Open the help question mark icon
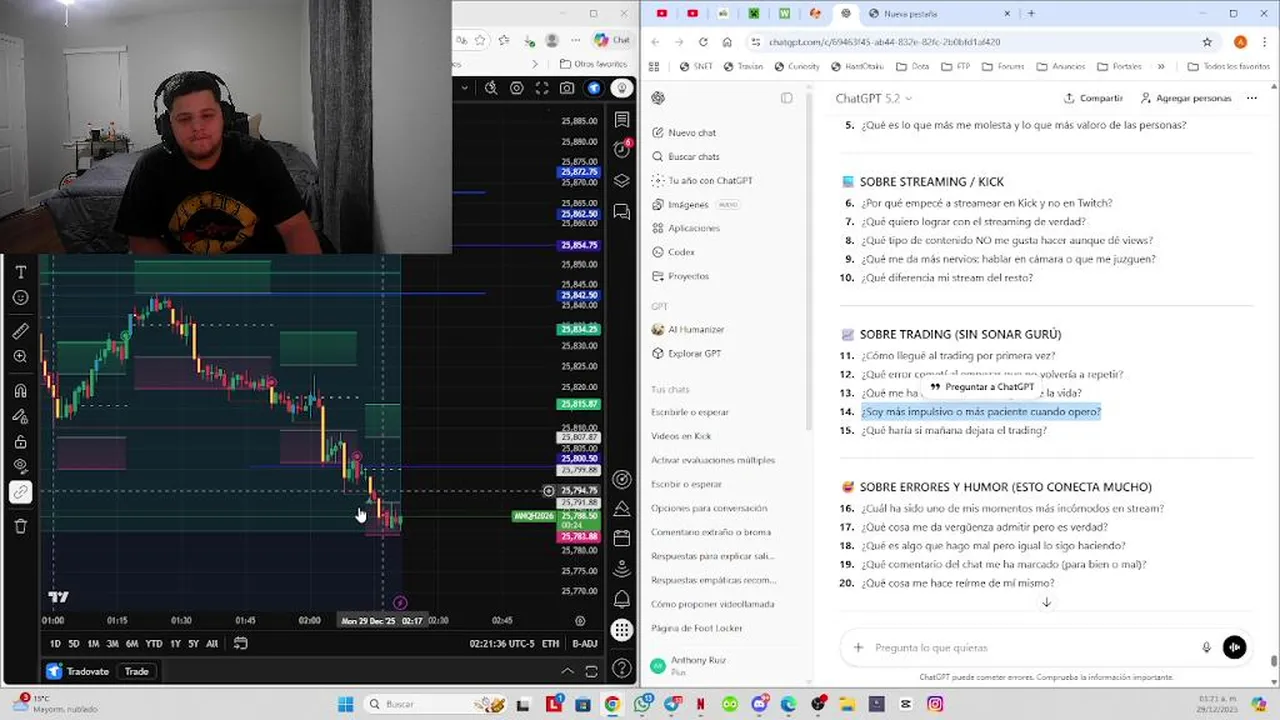This screenshot has width=1280, height=720. [622, 668]
